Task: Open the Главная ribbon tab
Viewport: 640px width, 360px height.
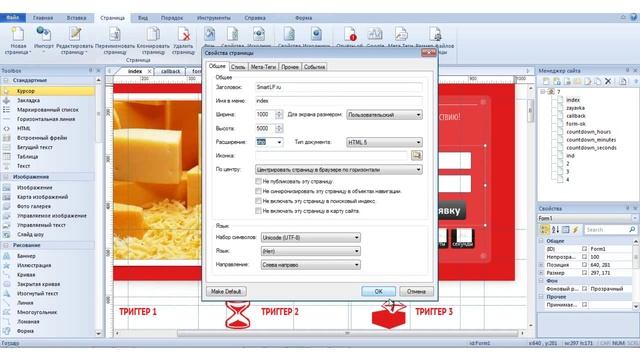Action: [x=43, y=18]
